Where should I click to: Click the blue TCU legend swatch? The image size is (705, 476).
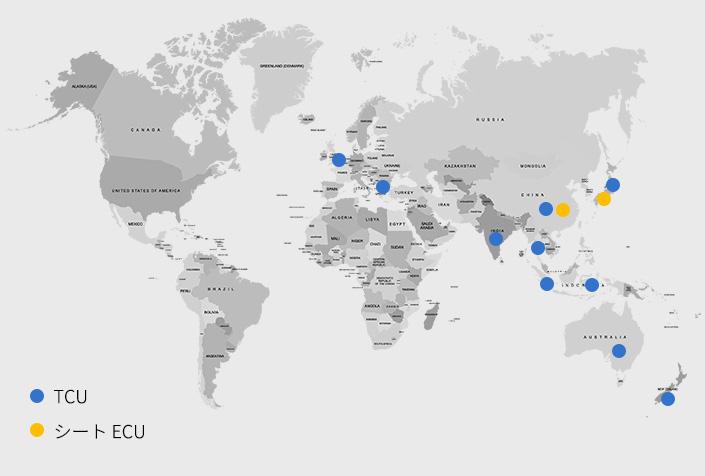(x=37, y=396)
